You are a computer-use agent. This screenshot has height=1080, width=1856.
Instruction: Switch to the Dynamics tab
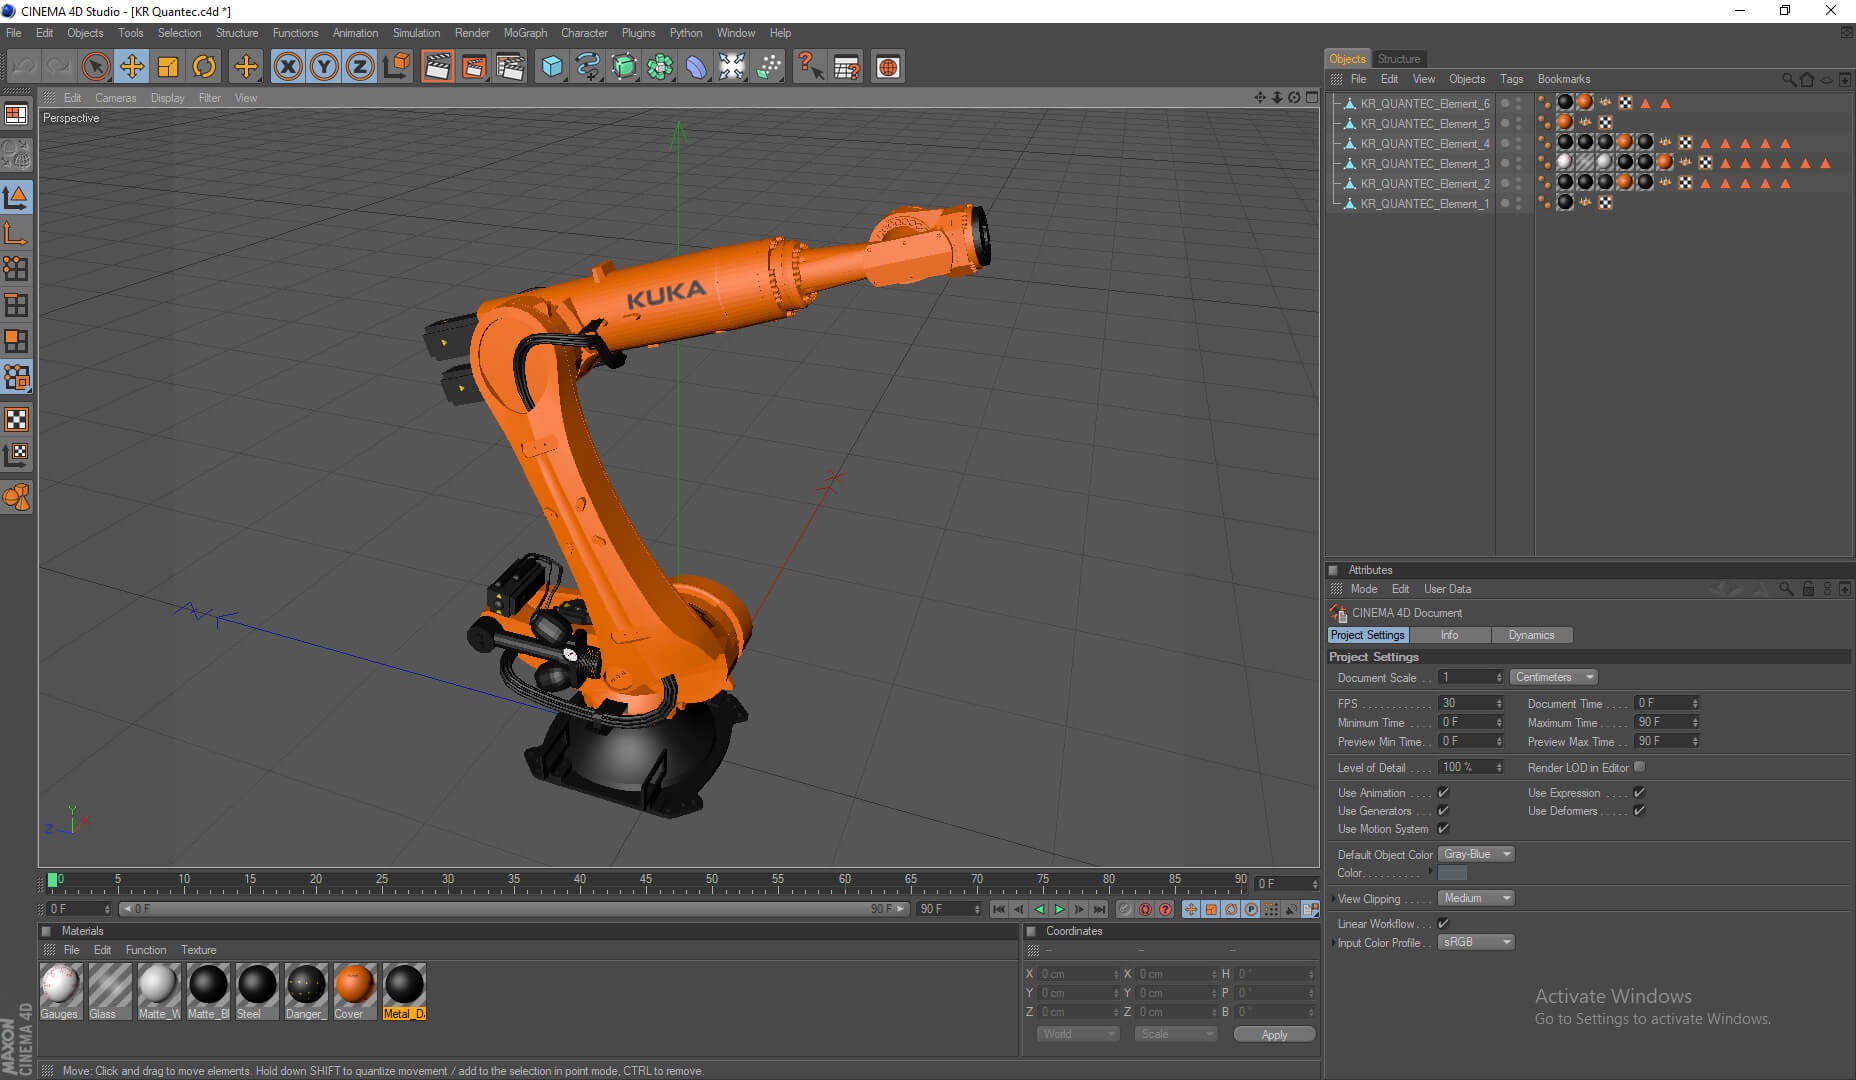(1531, 635)
